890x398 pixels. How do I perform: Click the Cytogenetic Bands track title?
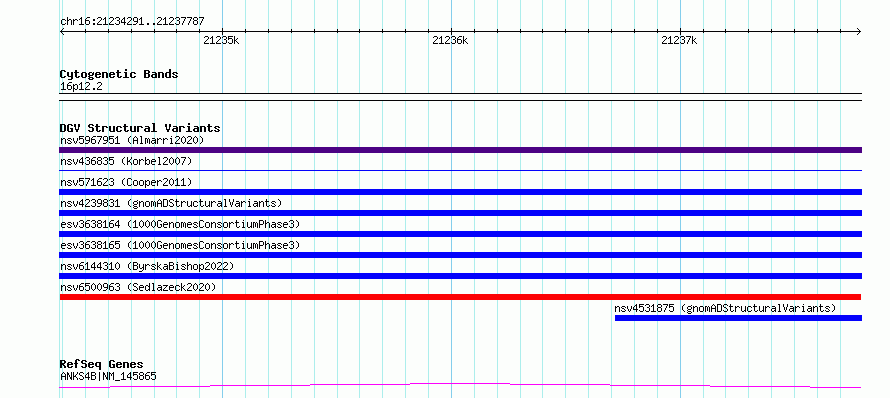(x=119, y=74)
